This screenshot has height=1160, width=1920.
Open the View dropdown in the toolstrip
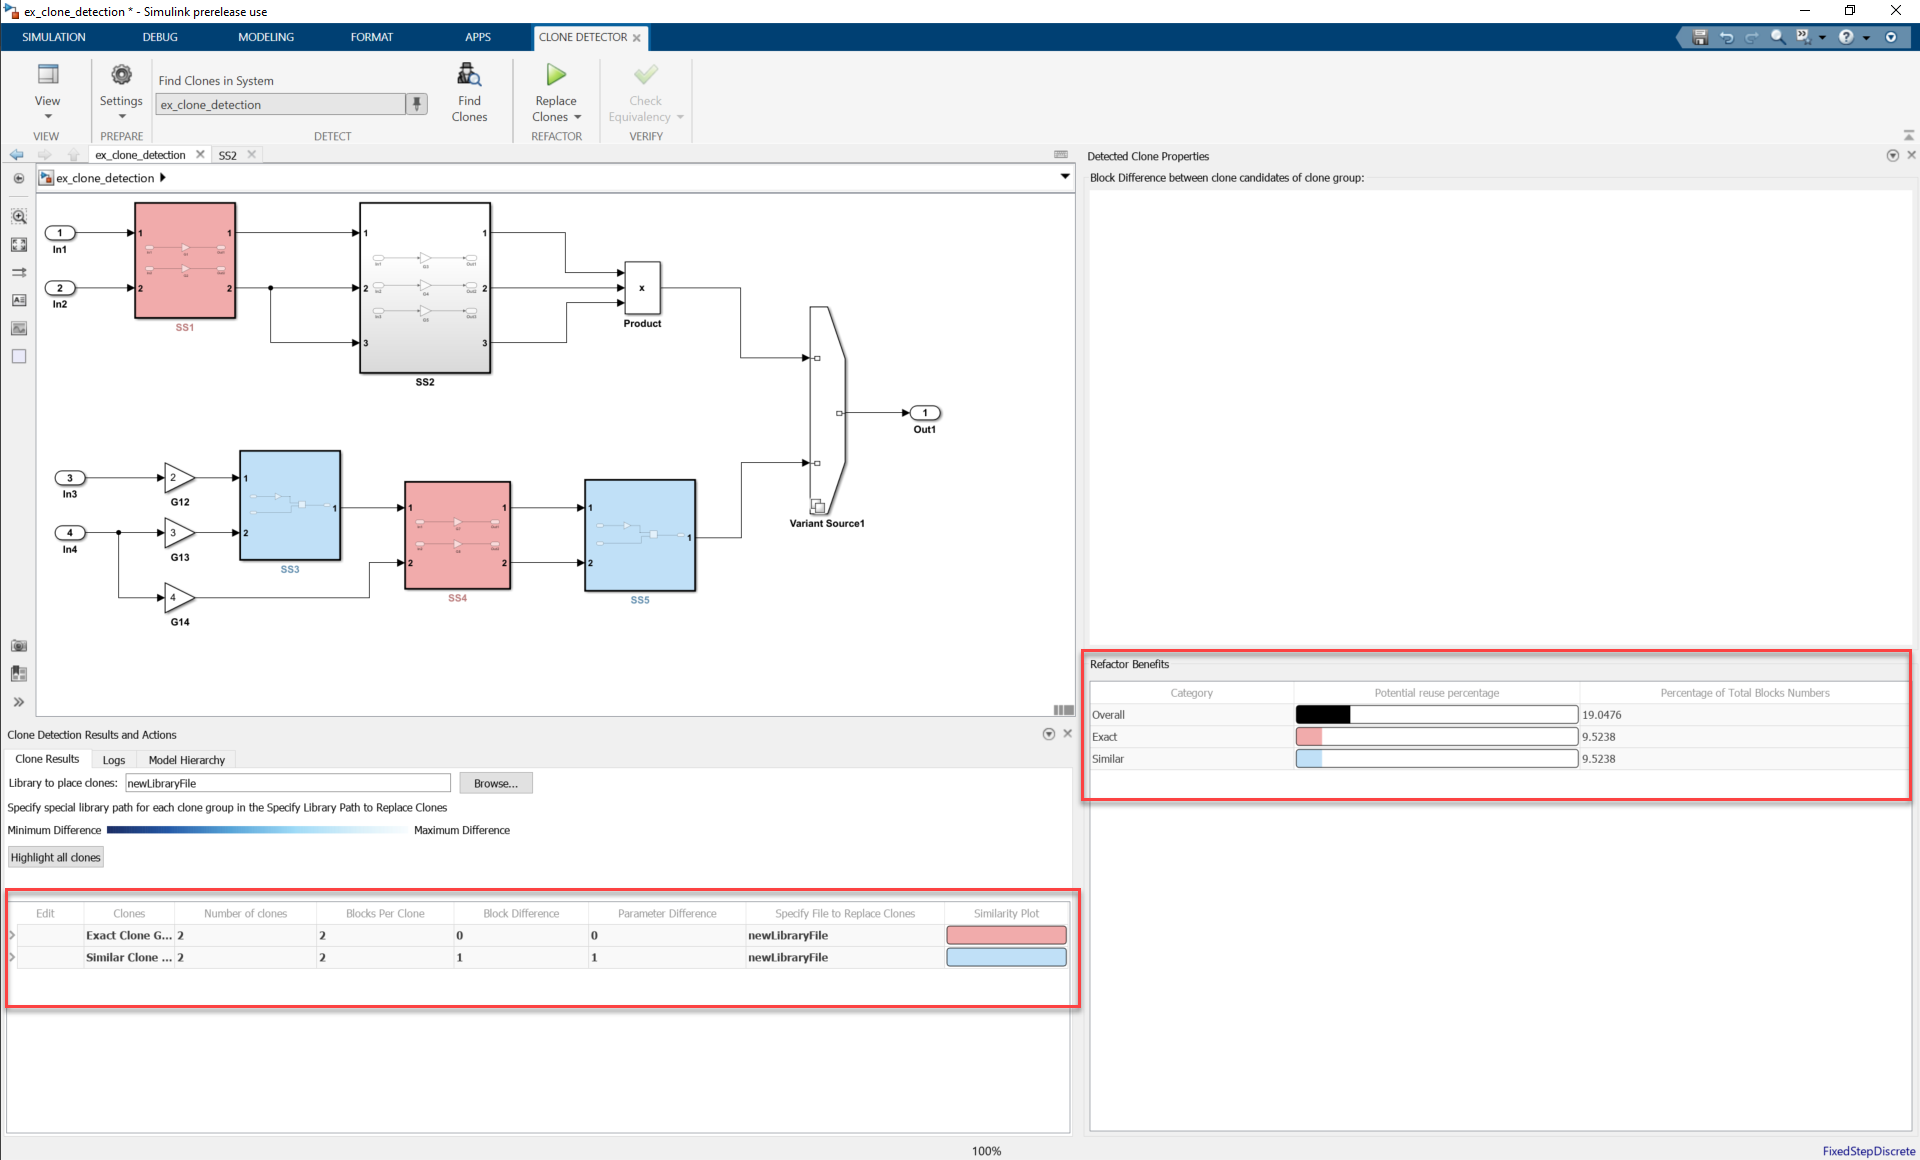point(47,116)
